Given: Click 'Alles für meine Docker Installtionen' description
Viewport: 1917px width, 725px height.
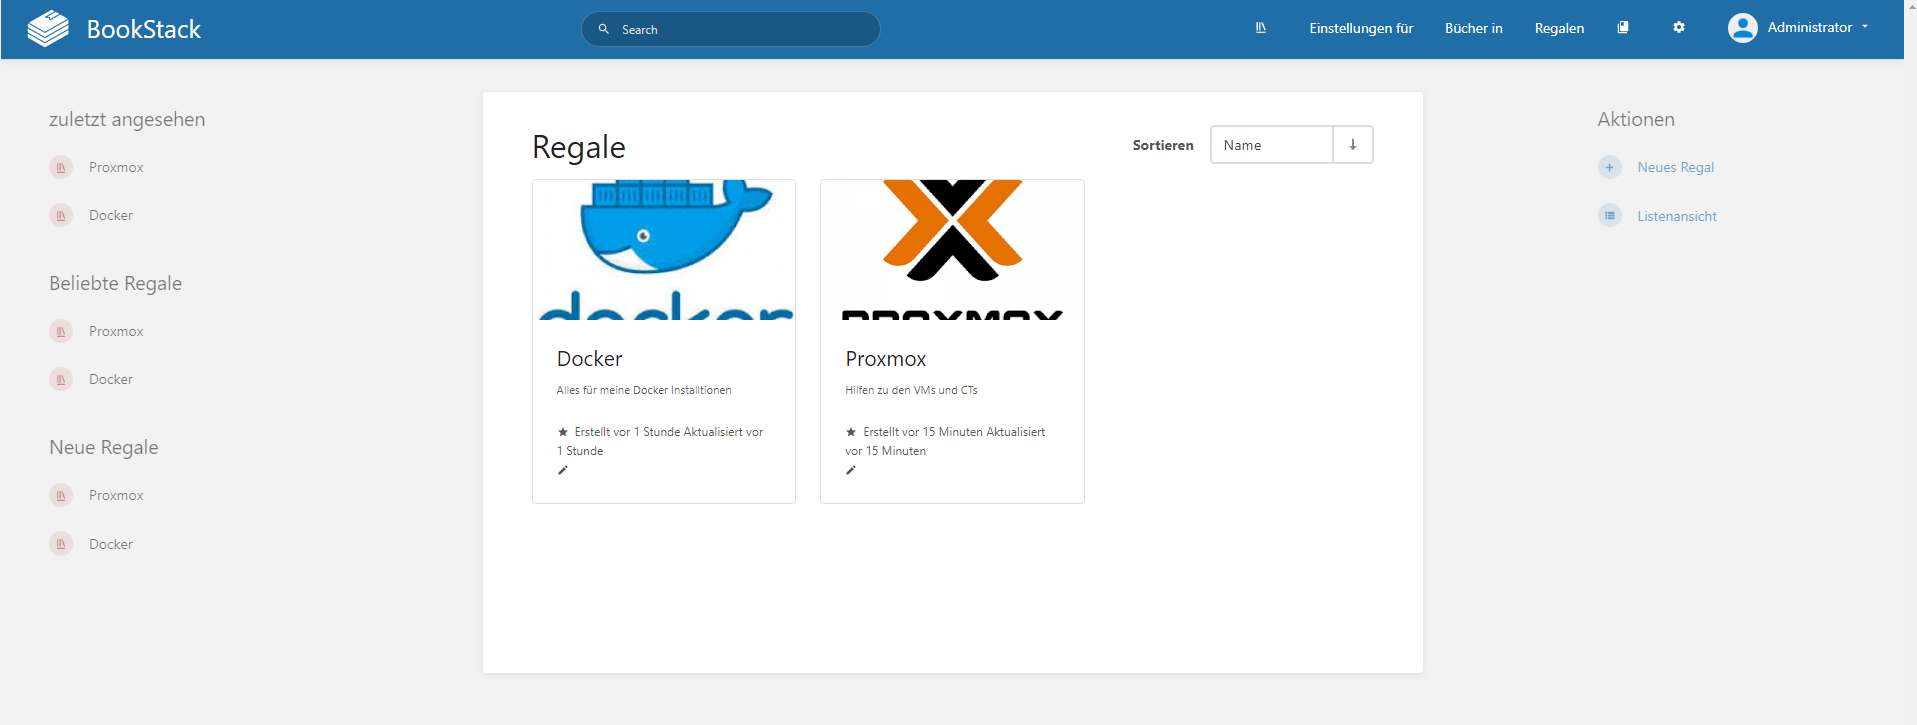Looking at the screenshot, I should 644,390.
